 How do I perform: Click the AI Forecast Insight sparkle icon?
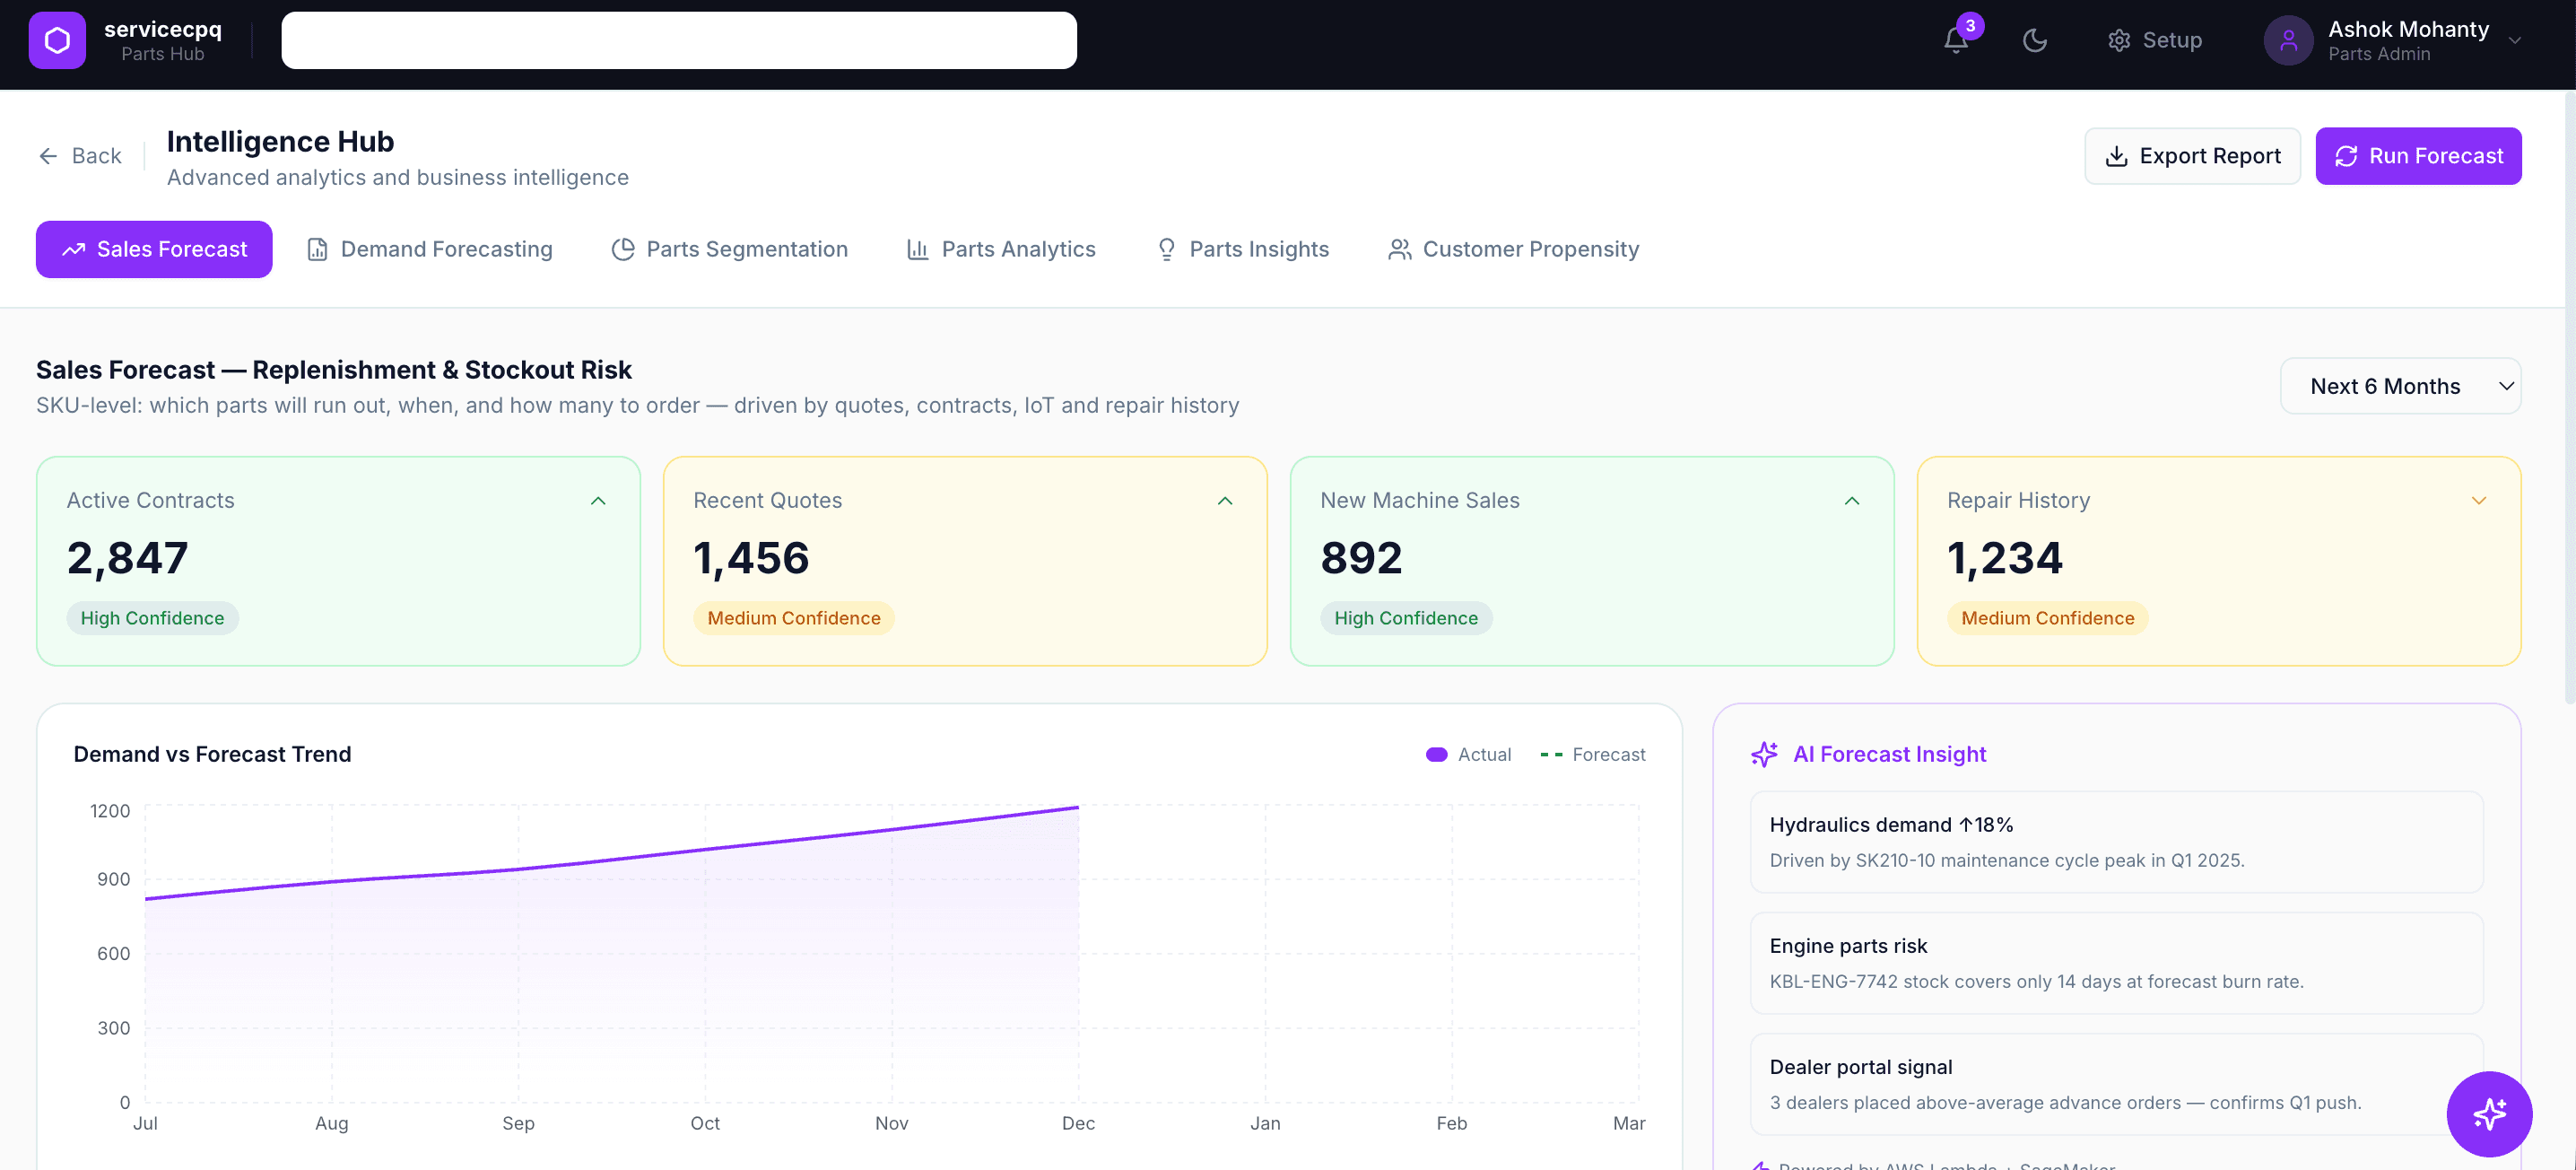pos(1765,754)
